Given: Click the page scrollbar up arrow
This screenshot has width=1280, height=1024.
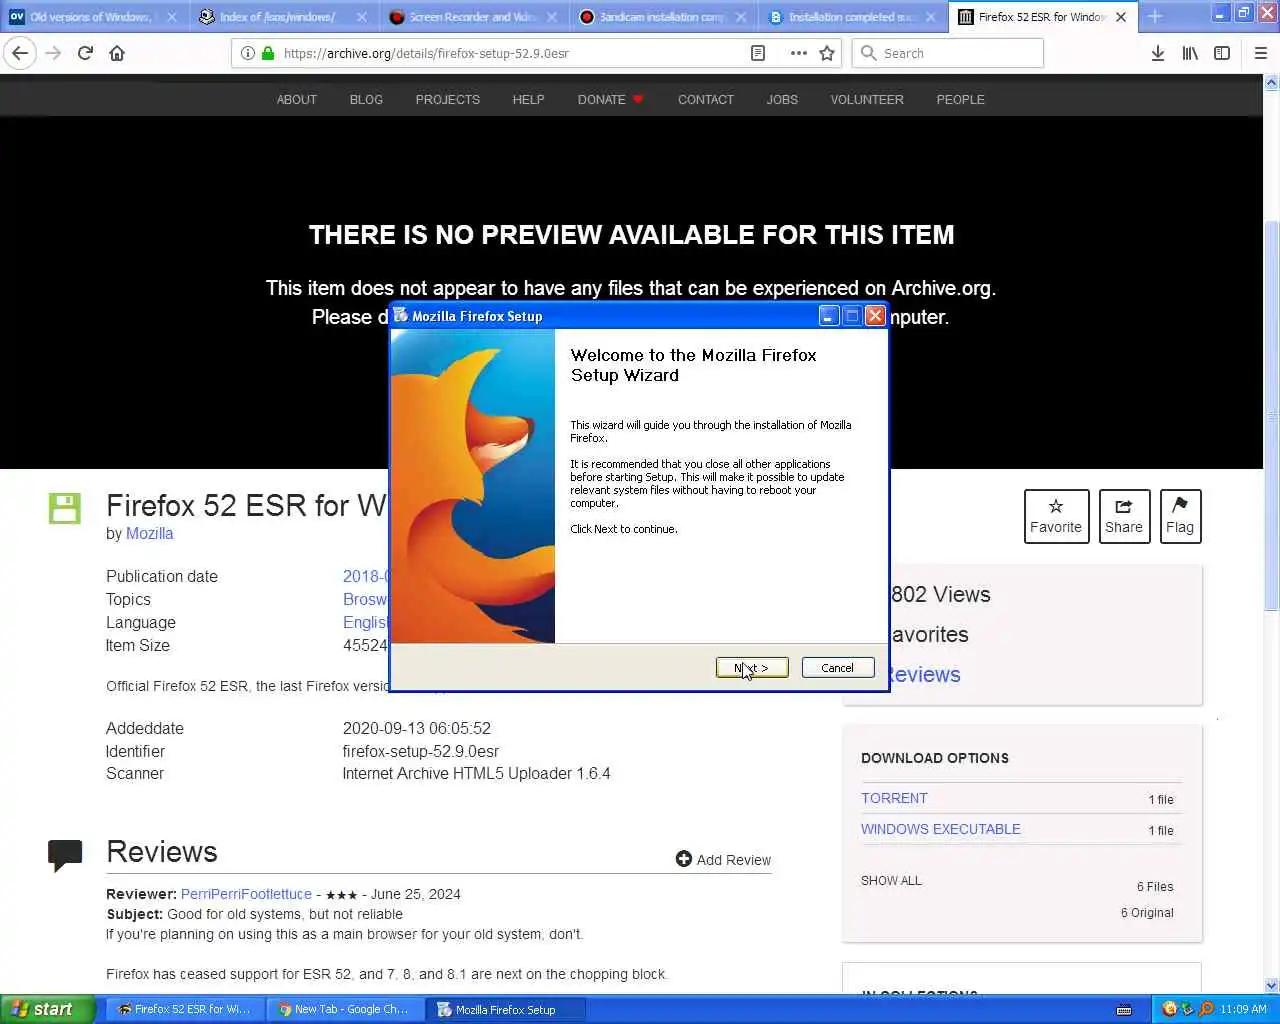Looking at the screenshot, I should coord(1271,83).
